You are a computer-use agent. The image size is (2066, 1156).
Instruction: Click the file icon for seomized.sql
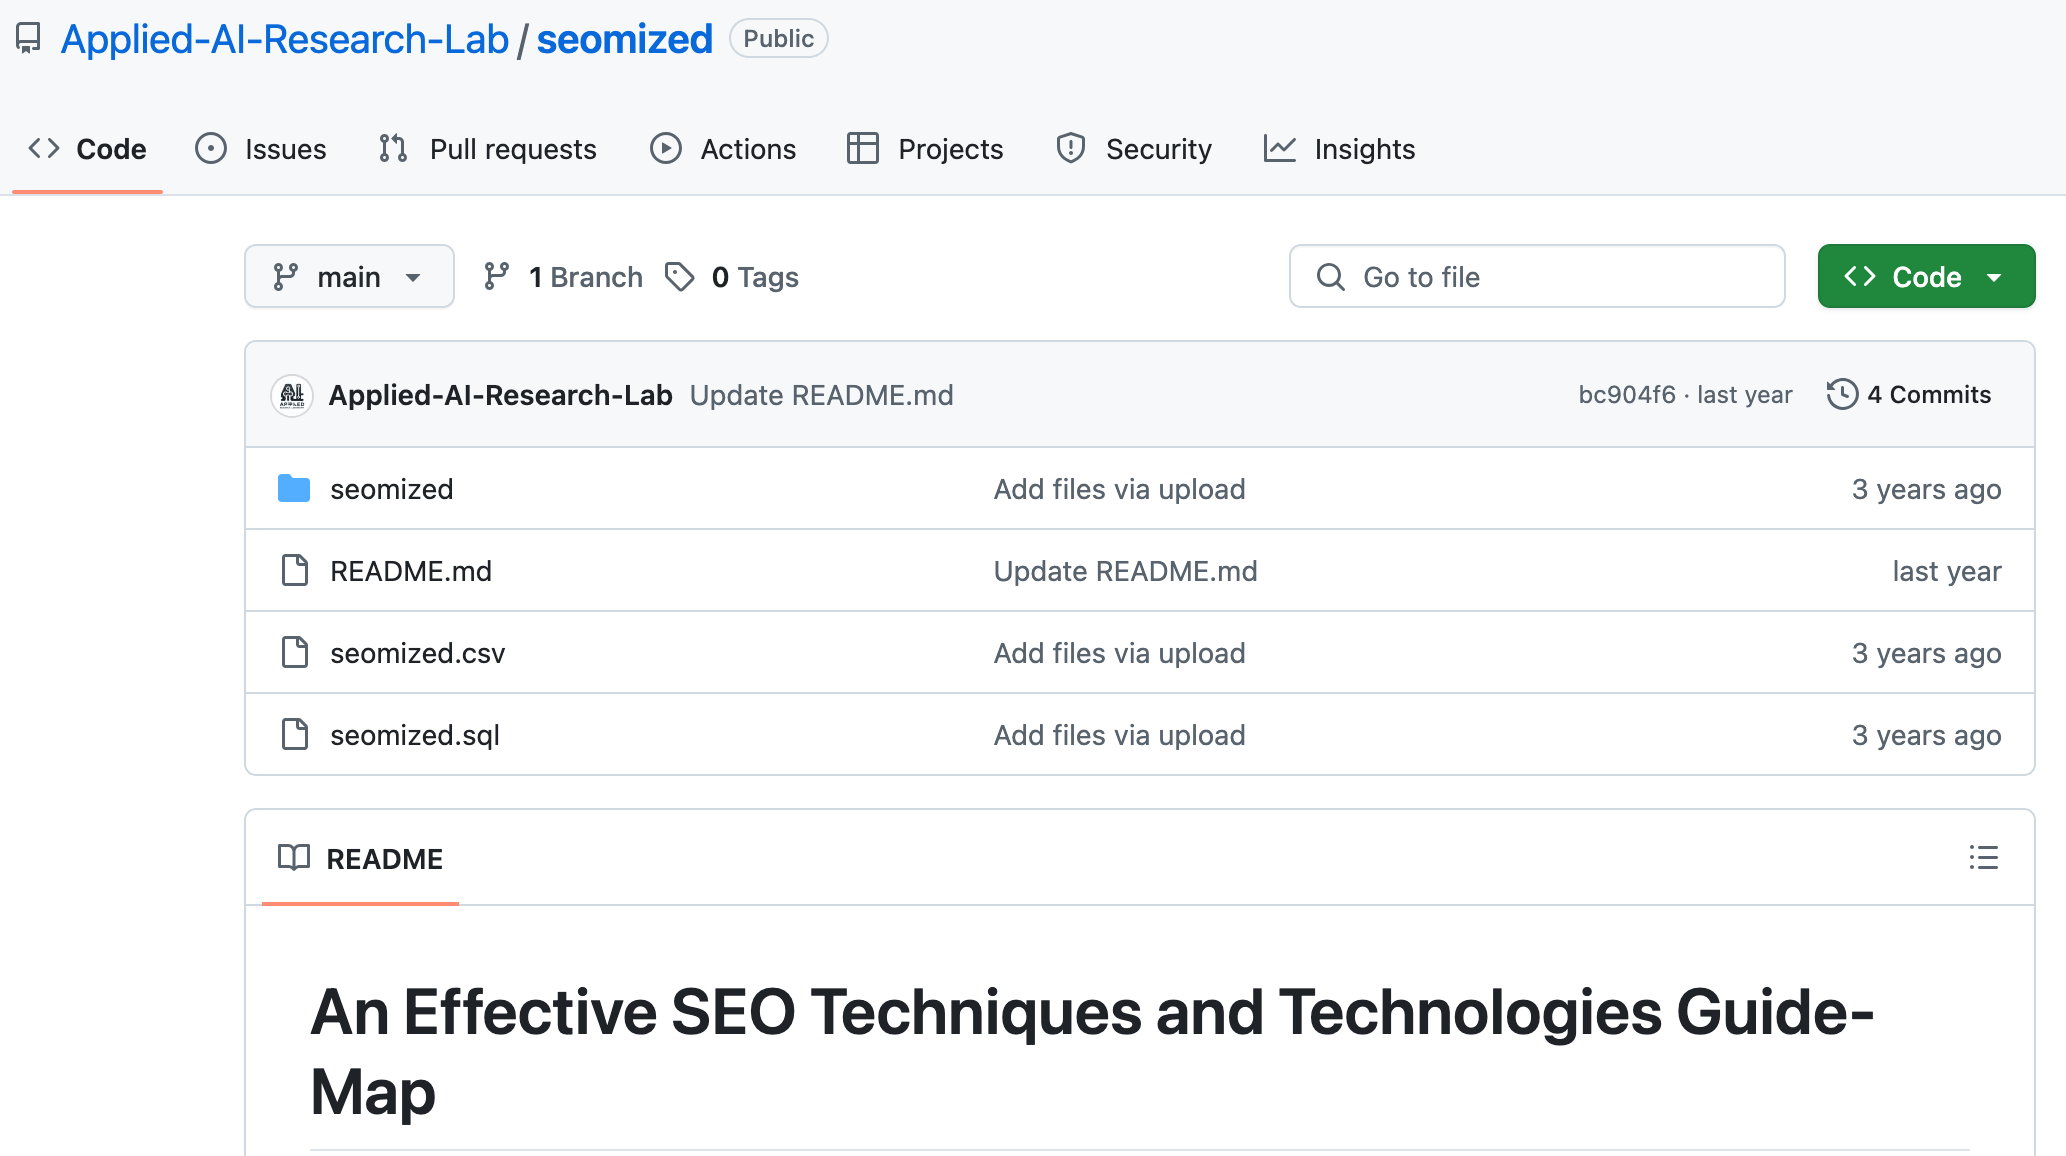click(295, 735)
